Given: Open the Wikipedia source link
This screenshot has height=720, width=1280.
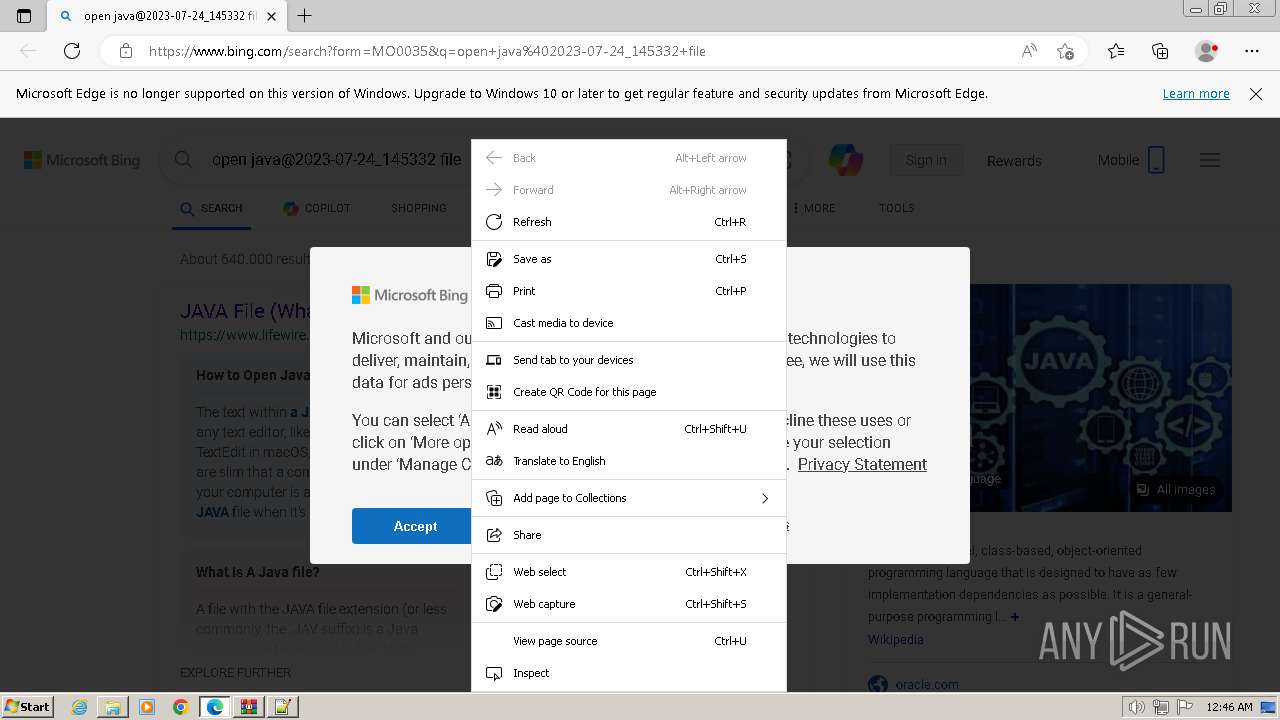Looking at the screenshot, I should (895, 639).
